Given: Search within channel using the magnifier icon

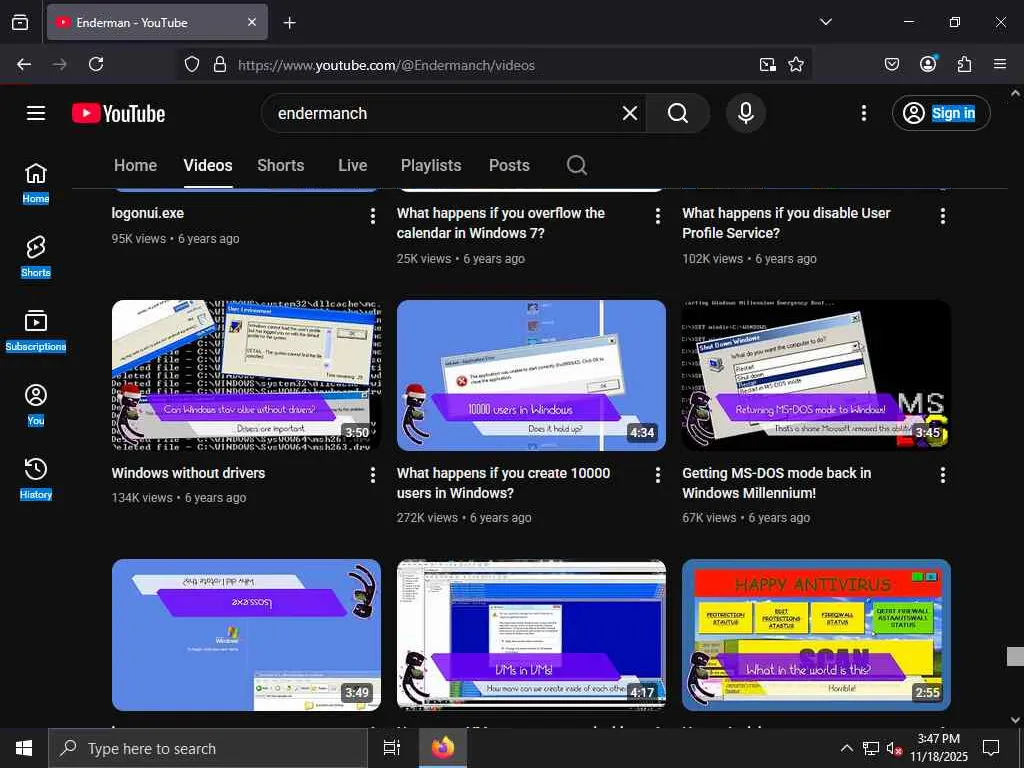Looking at the screenshot, I should [x=577, y=165].
